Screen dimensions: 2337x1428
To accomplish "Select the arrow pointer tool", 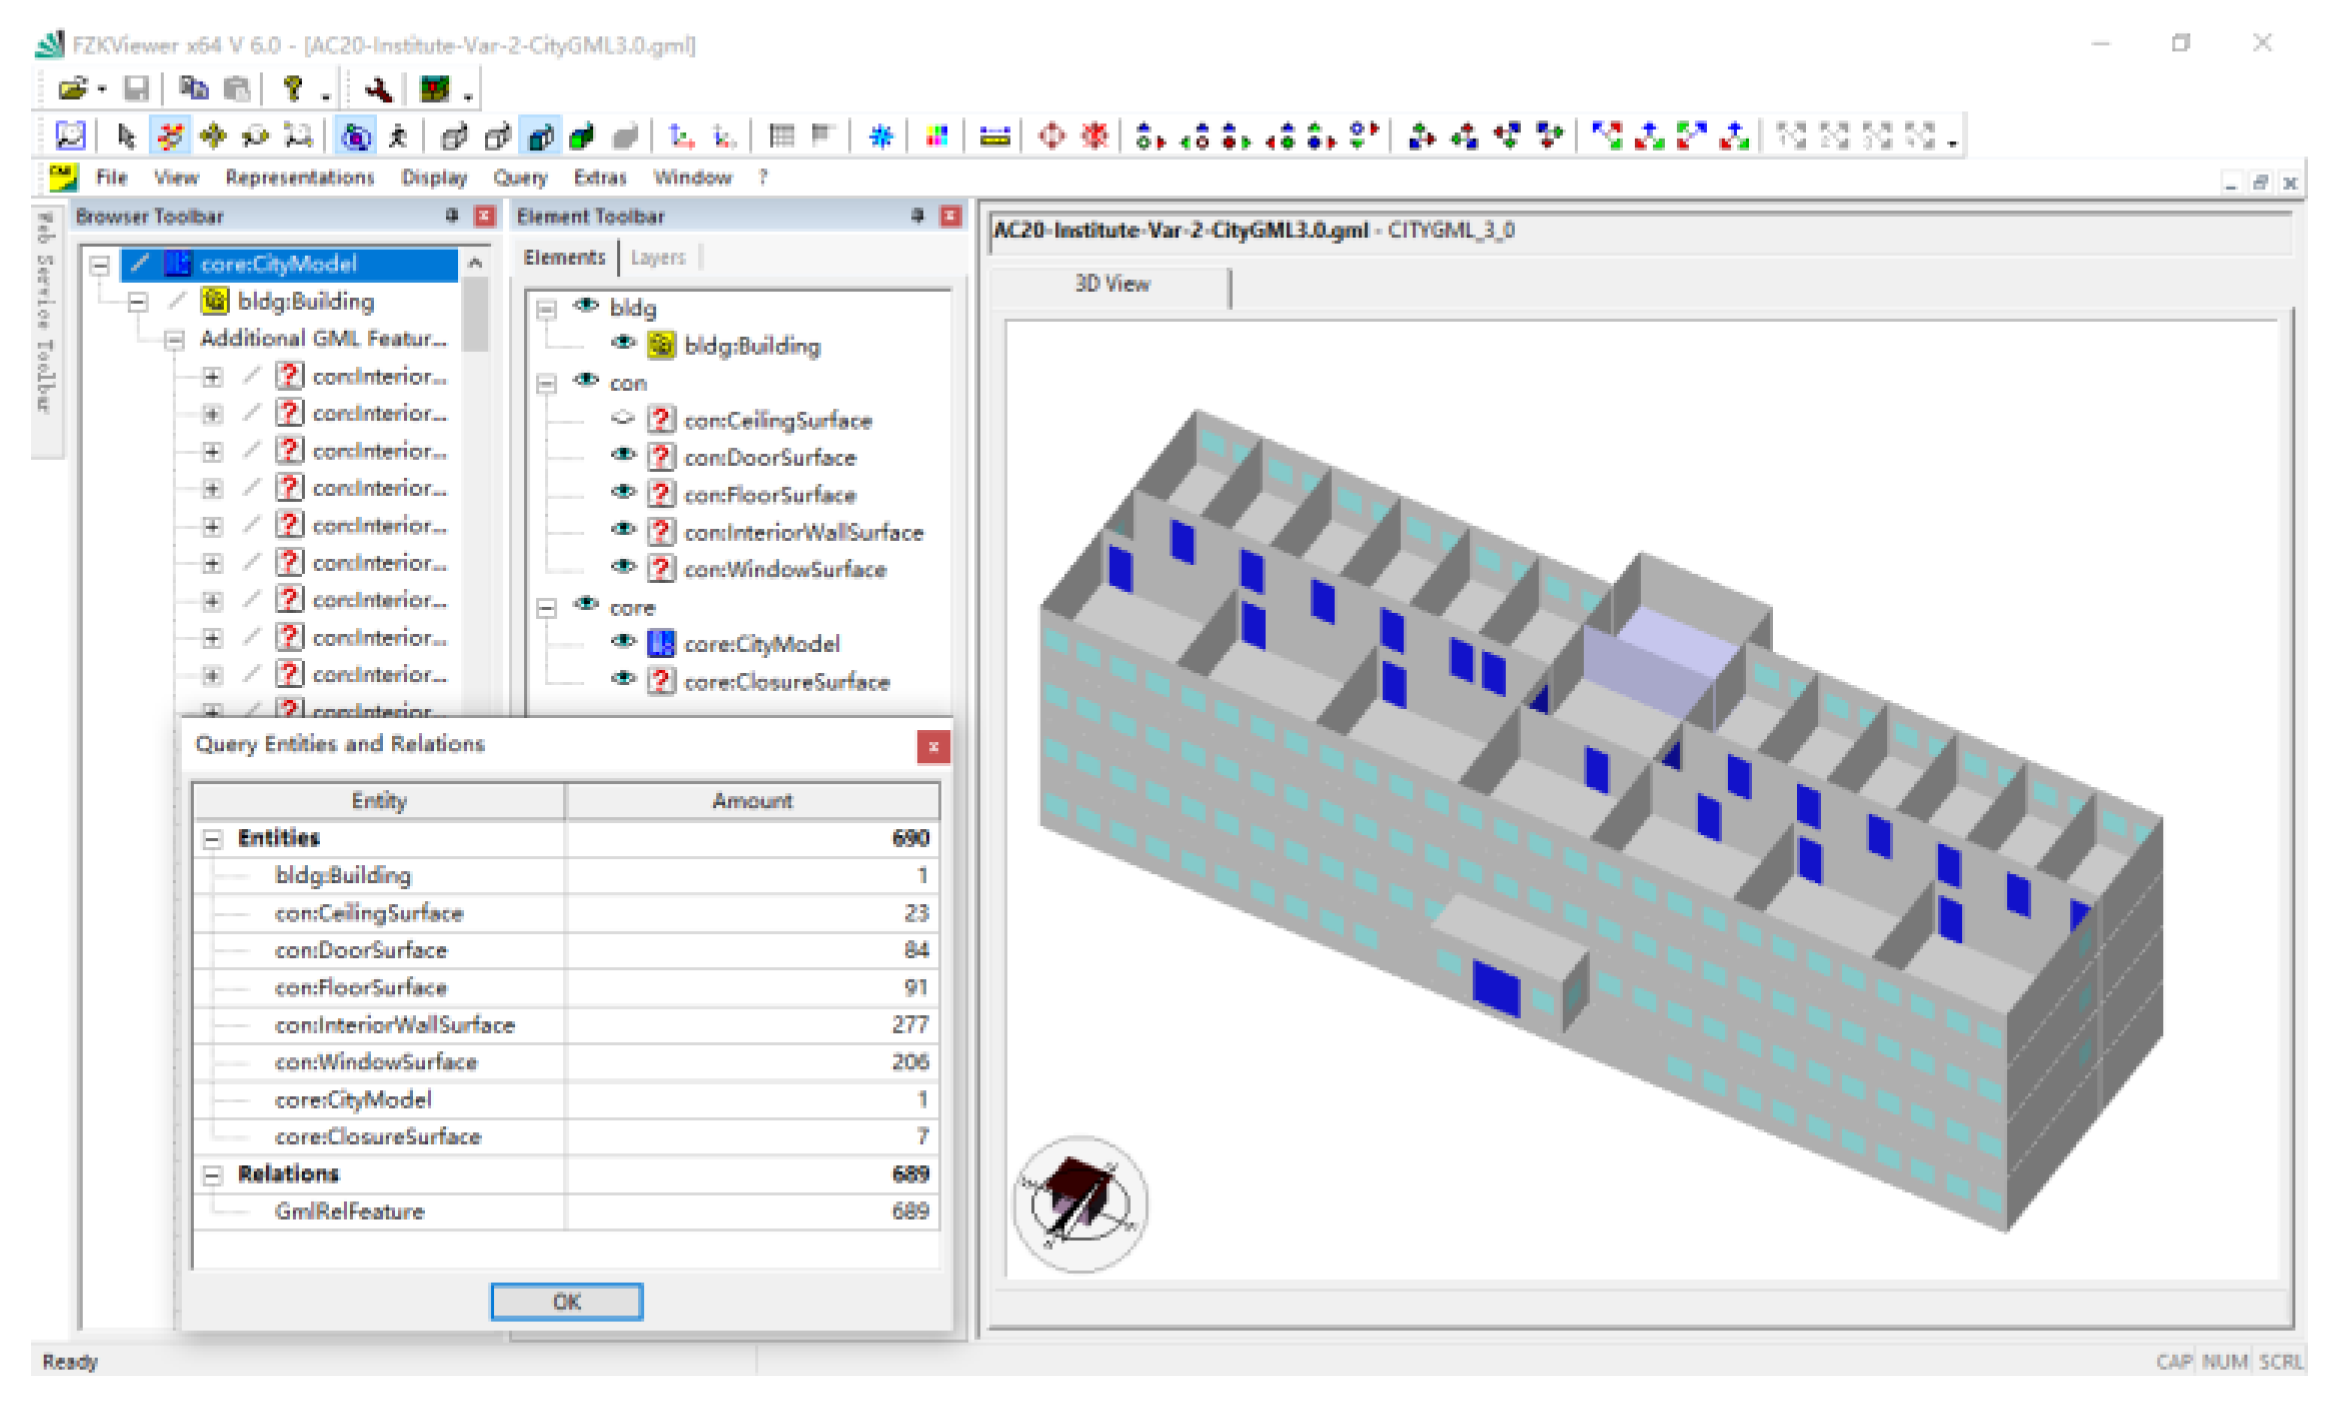I will click(x=126, y=135).
